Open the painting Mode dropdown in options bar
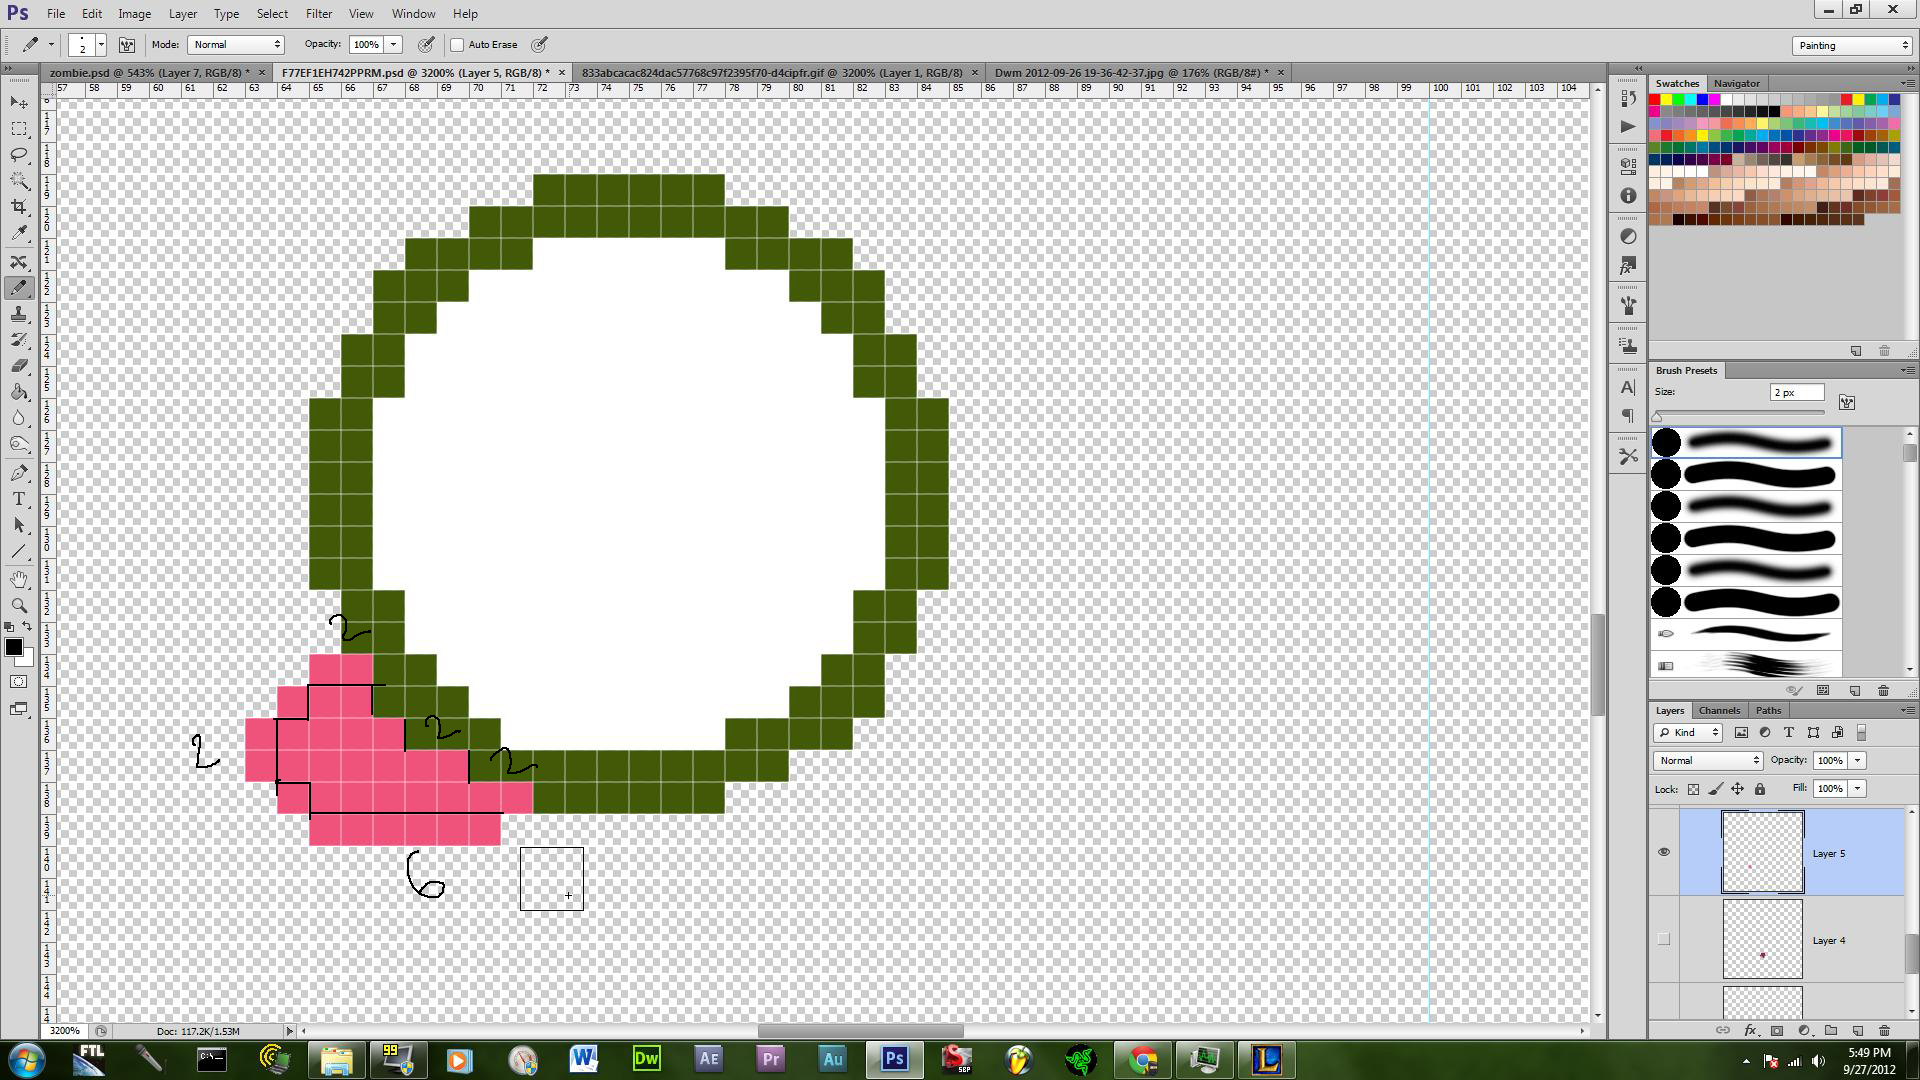 point(237,44)
